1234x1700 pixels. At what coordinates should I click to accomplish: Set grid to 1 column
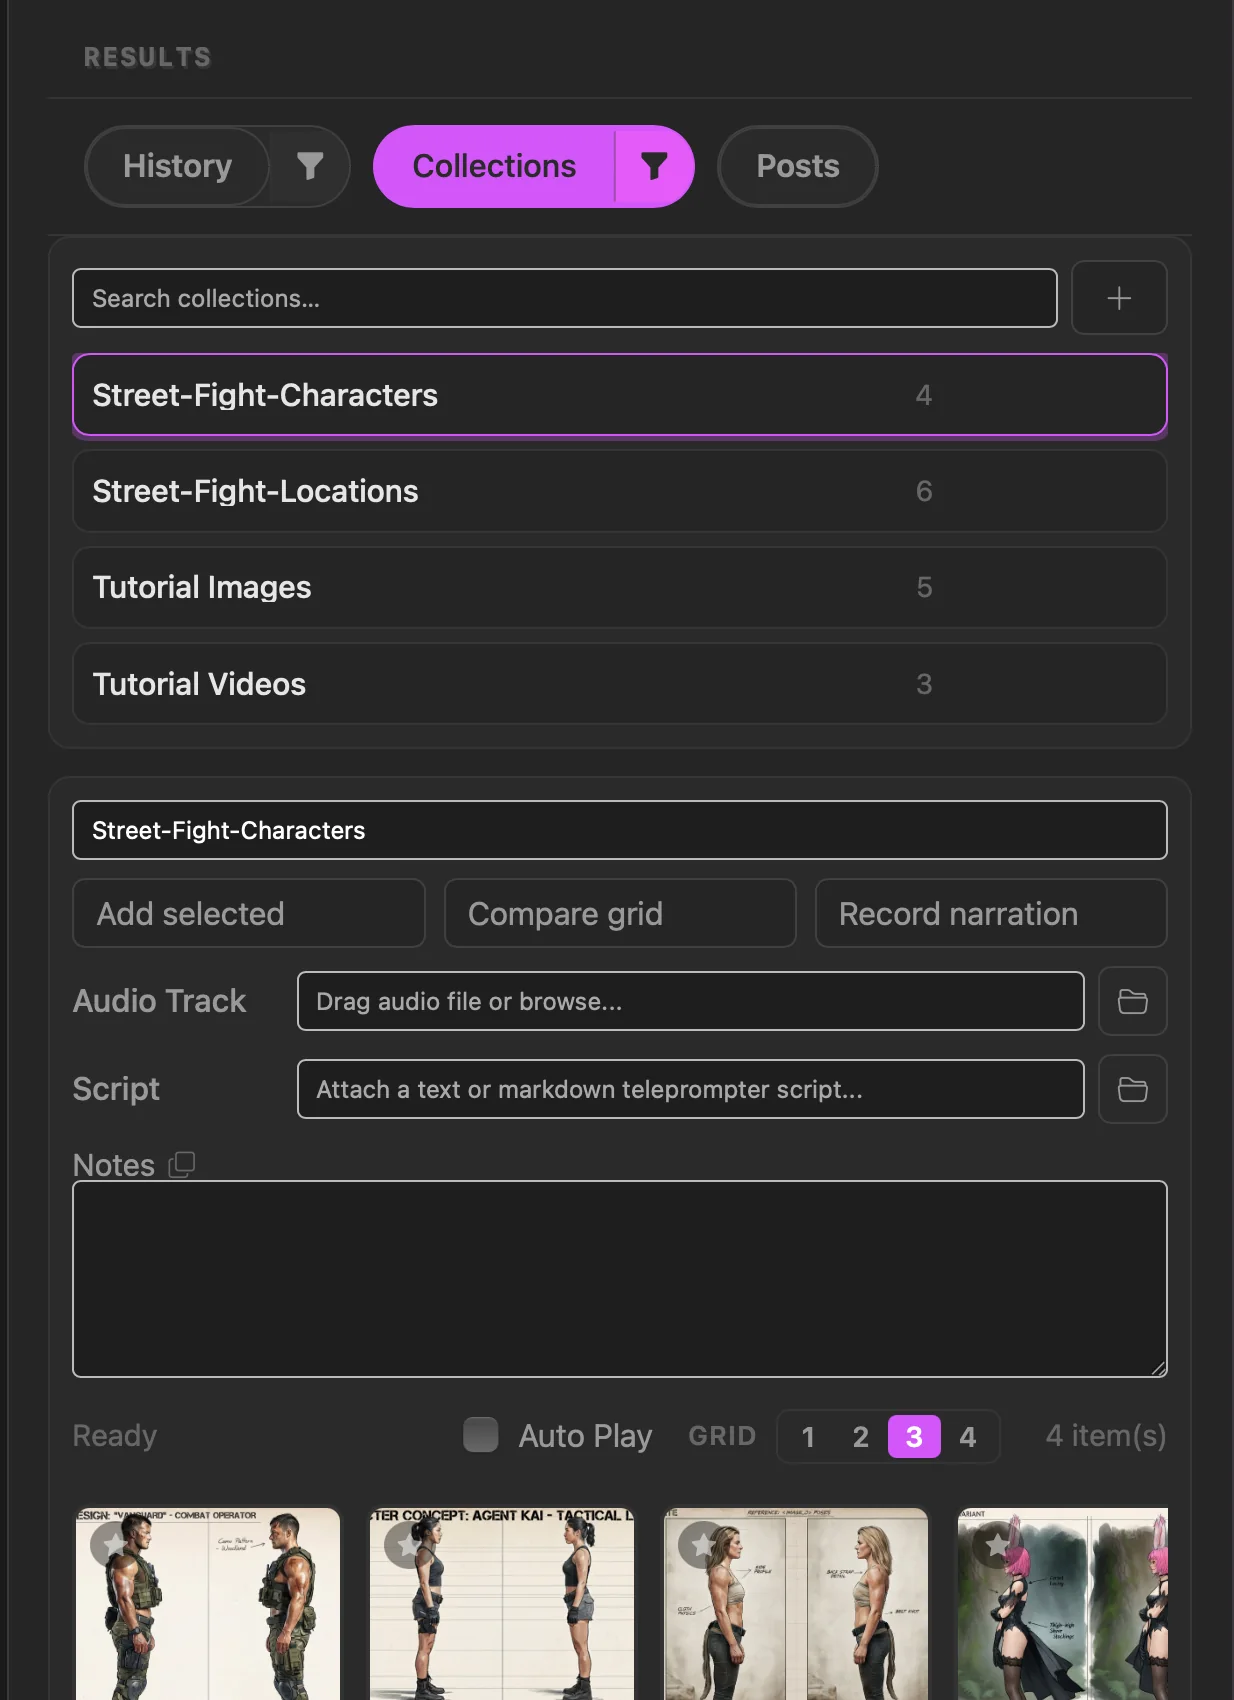[808, 1437]
